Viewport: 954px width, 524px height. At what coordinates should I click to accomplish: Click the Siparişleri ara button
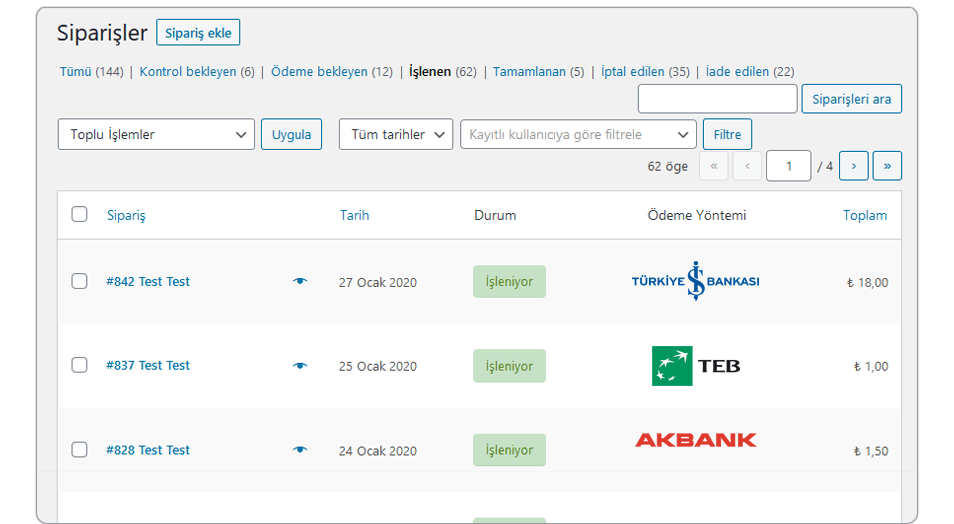[852, 99]
